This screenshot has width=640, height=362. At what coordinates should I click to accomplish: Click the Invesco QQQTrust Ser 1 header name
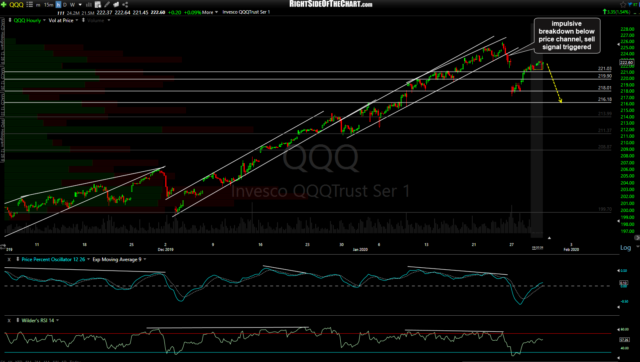(246, 12)
